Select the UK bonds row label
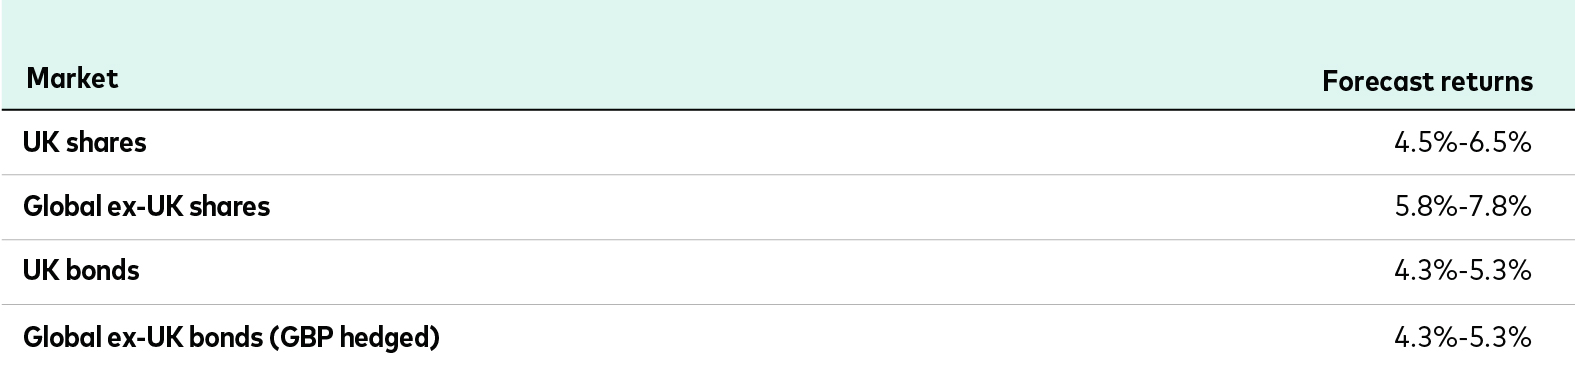Image resolution: width=1575 pixels, height=377 pixels. tap(82, 270)
